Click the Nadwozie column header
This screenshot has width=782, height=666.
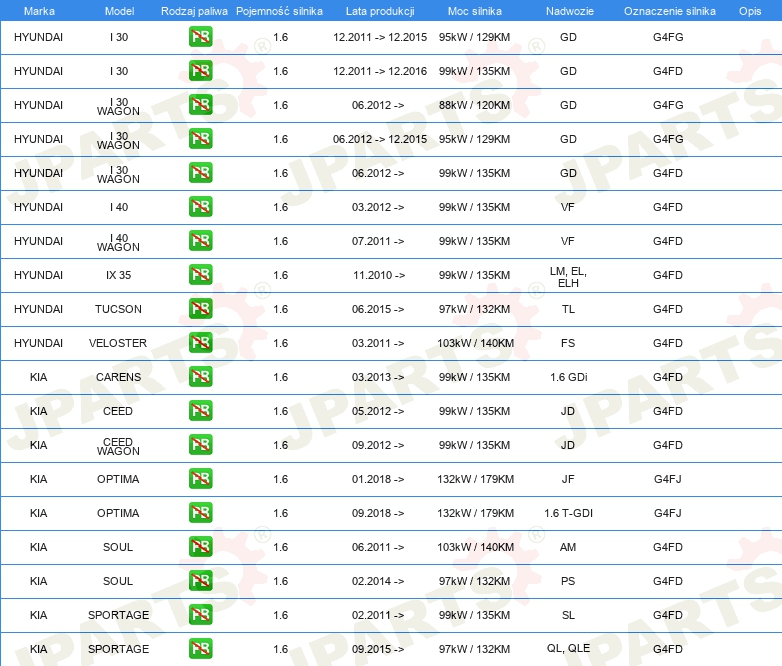coord(570,11)
